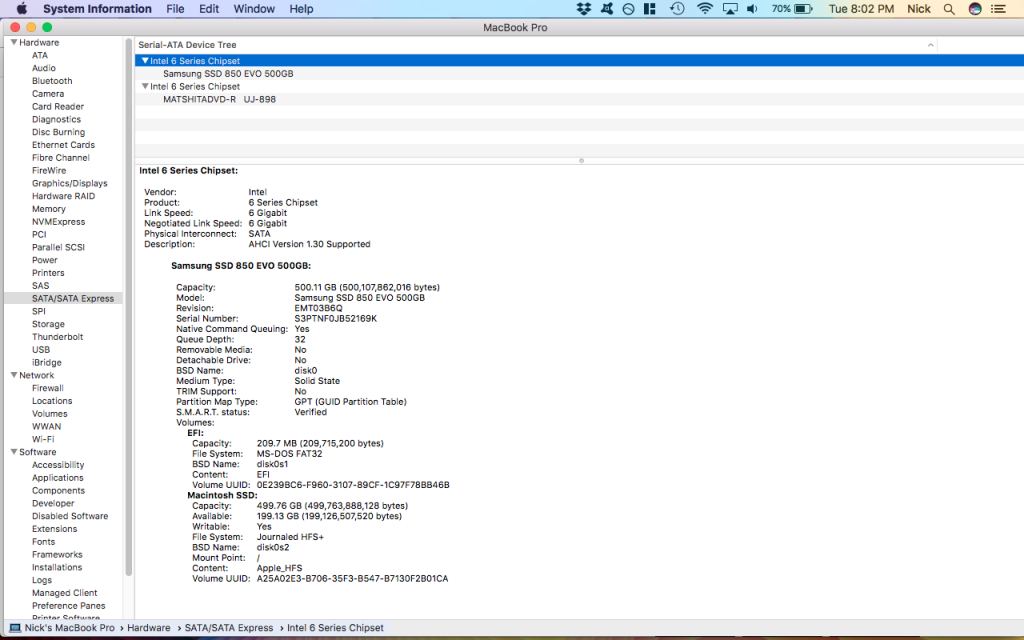Collapse the Software section triangle
This screenshot has height=640, width=1024.
pyautogui.click(x=14, y=451)
